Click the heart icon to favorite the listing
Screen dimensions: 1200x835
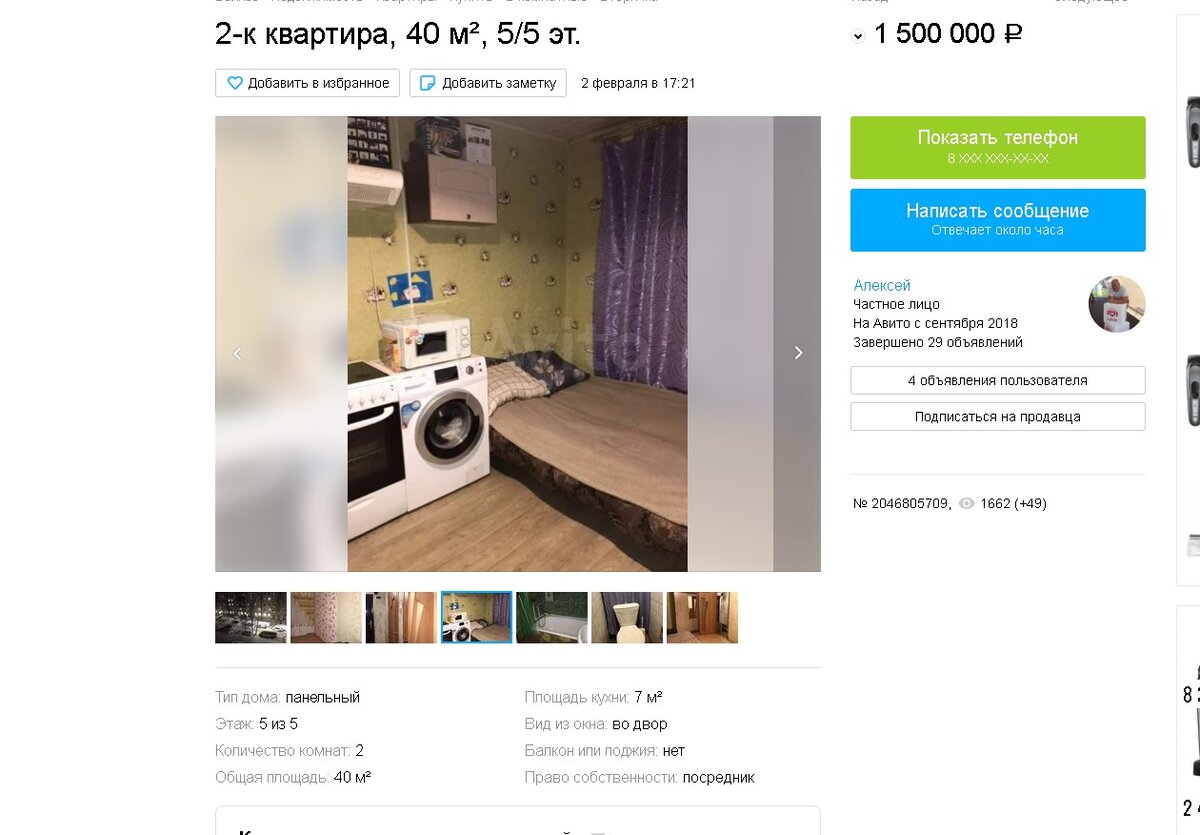[x=235, y=83]
